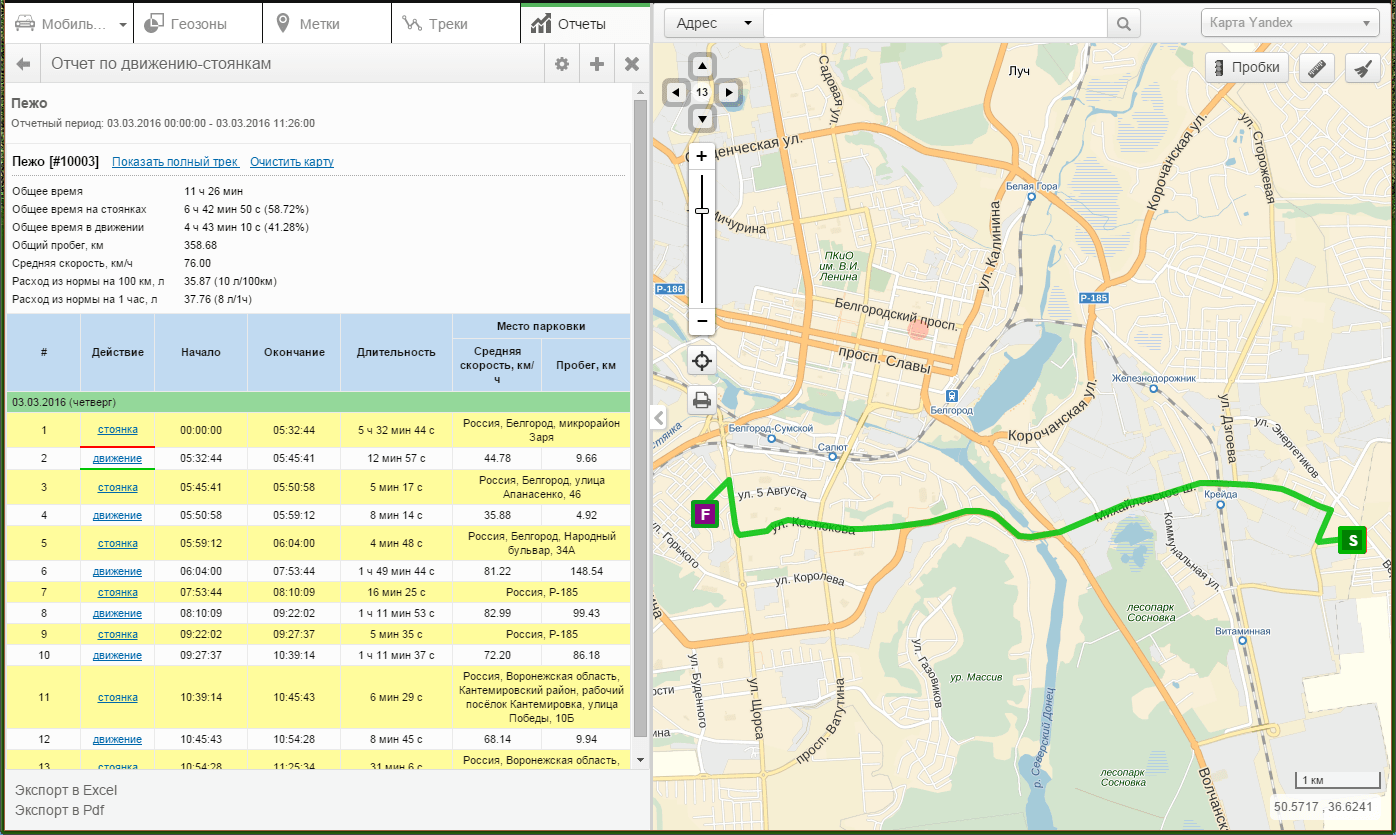
Task: Click 'Показать полный трек' link
Action: 175,162
